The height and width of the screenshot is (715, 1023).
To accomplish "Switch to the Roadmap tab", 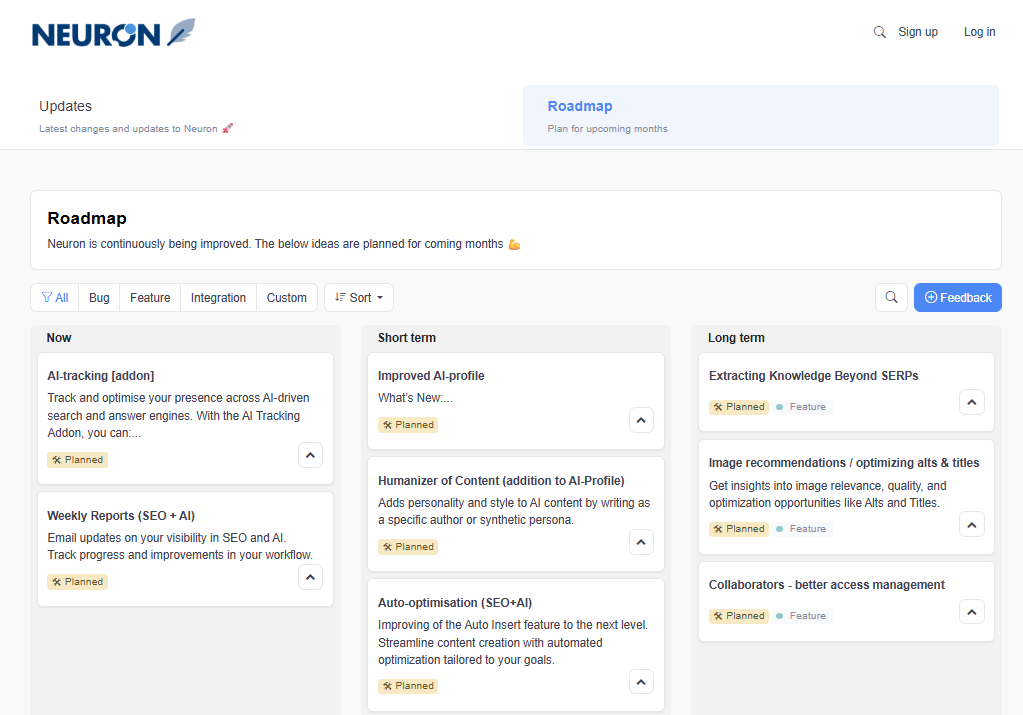I will [761, 115].
